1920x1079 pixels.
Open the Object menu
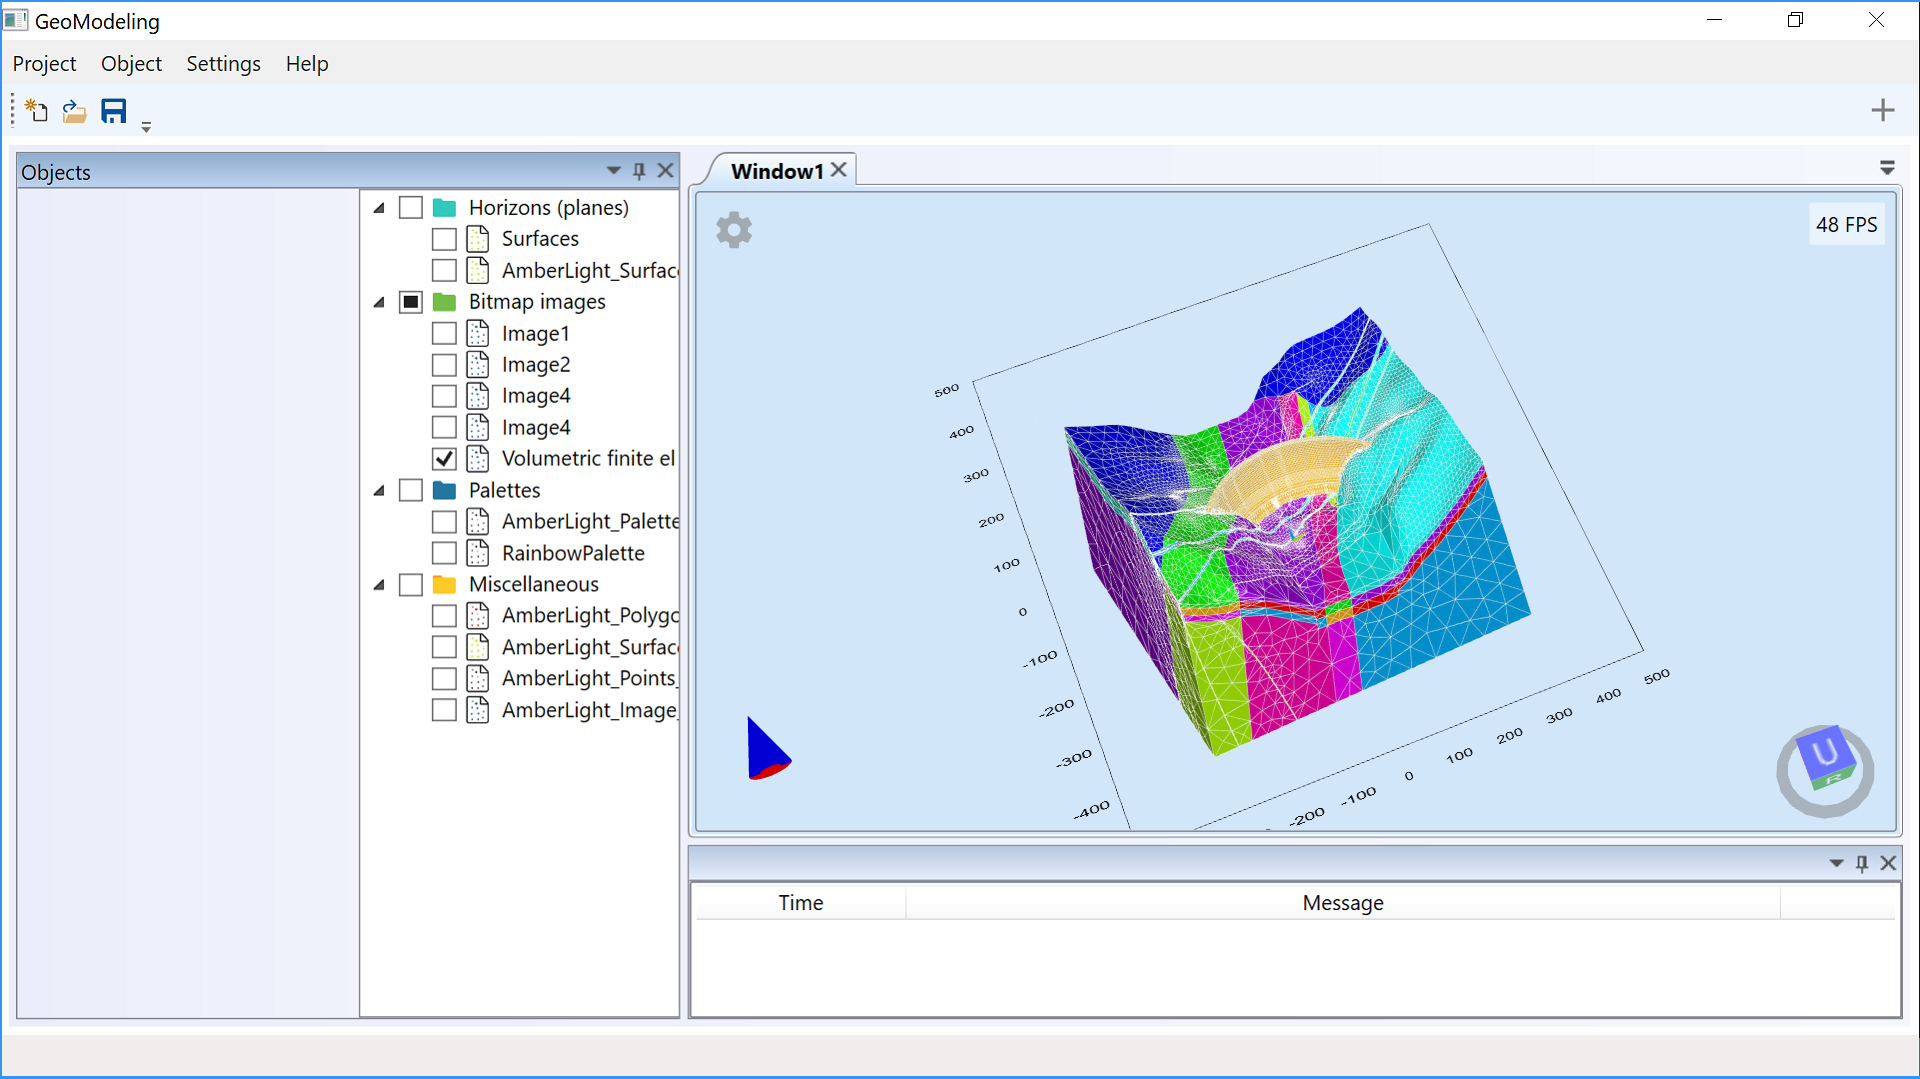131,64
